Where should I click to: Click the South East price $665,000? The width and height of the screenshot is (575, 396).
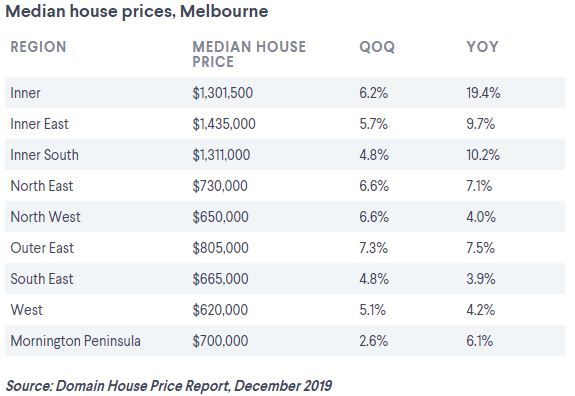(x=220, y=279)
